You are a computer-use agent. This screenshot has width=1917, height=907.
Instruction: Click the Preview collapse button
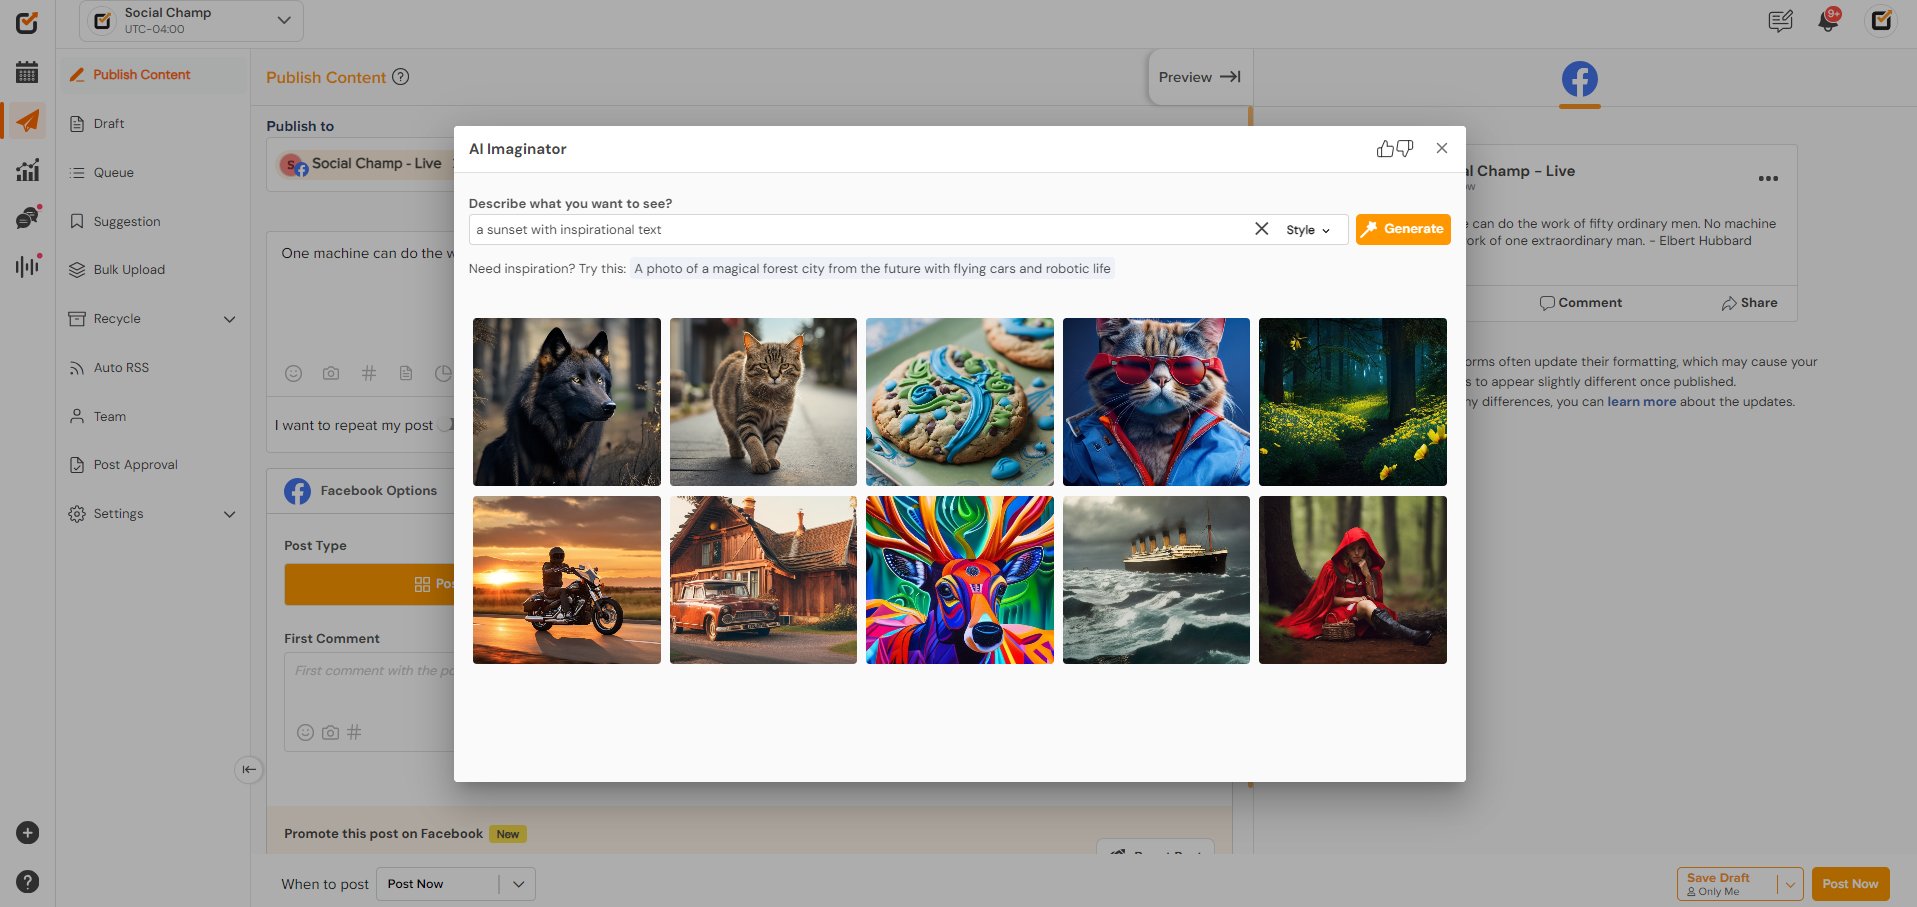1200,77
